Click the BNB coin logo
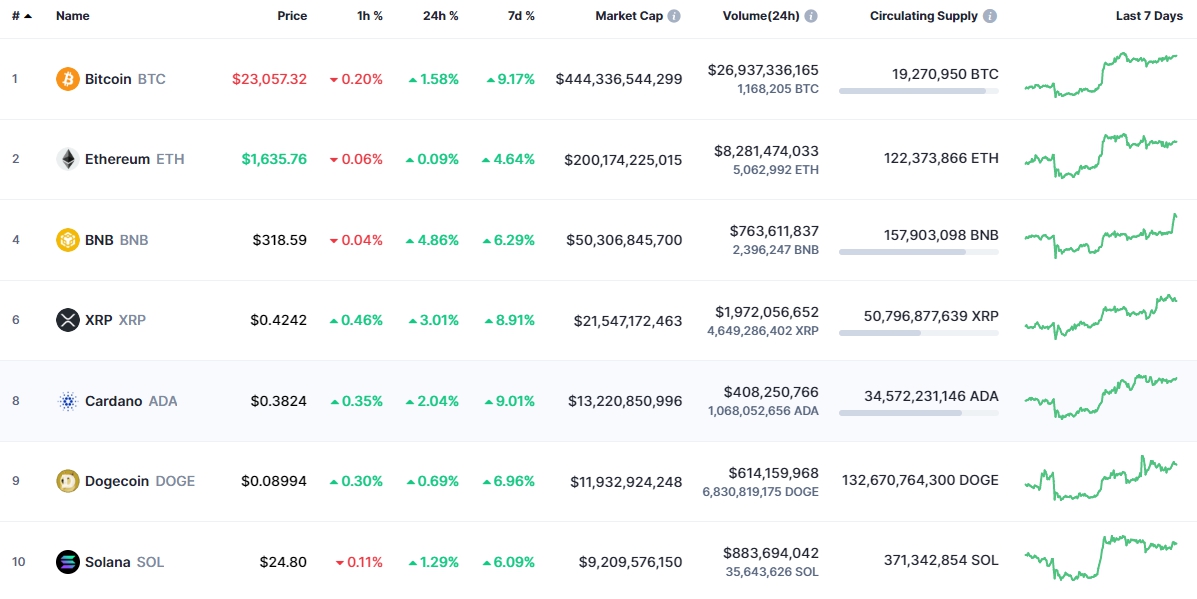The image size is (1197, 599). point(68,240)
